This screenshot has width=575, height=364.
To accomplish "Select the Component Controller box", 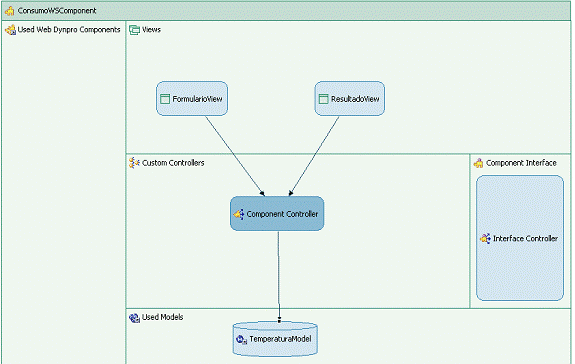I will (277, 214).
